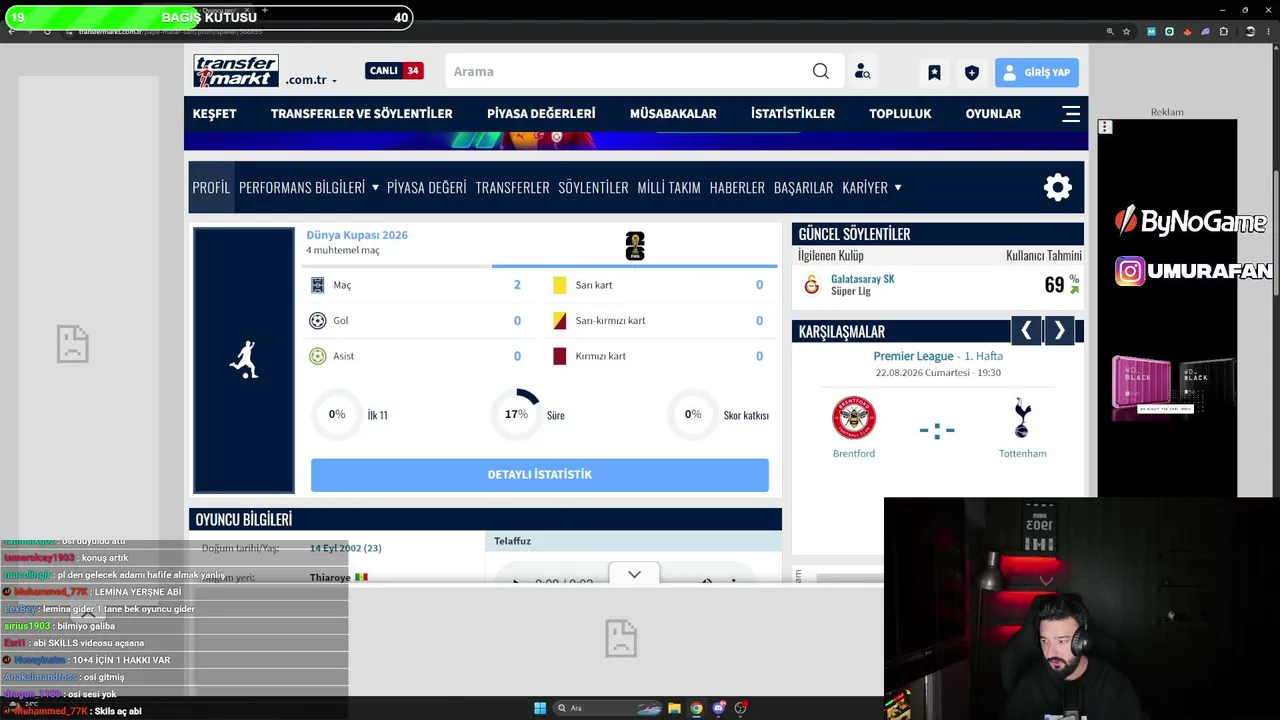The image size is (1280, 720).
Task: Open Google Chrome from the taskbar
Action: 696,708
